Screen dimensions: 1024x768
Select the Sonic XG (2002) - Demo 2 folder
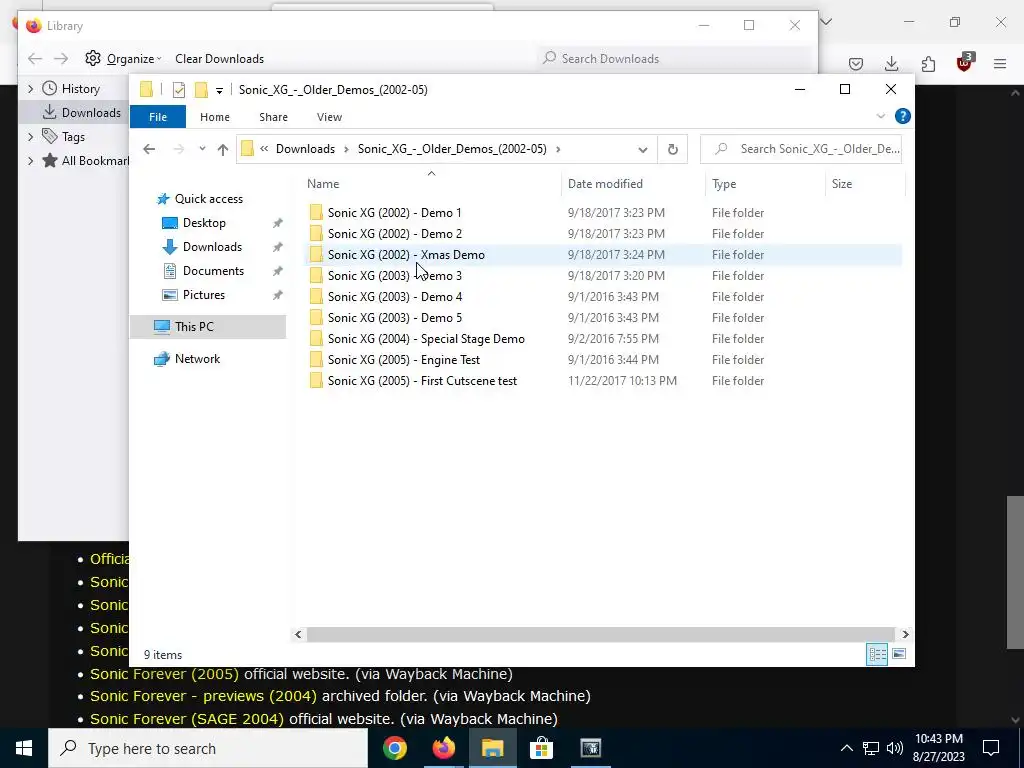[x=394, y=233]
